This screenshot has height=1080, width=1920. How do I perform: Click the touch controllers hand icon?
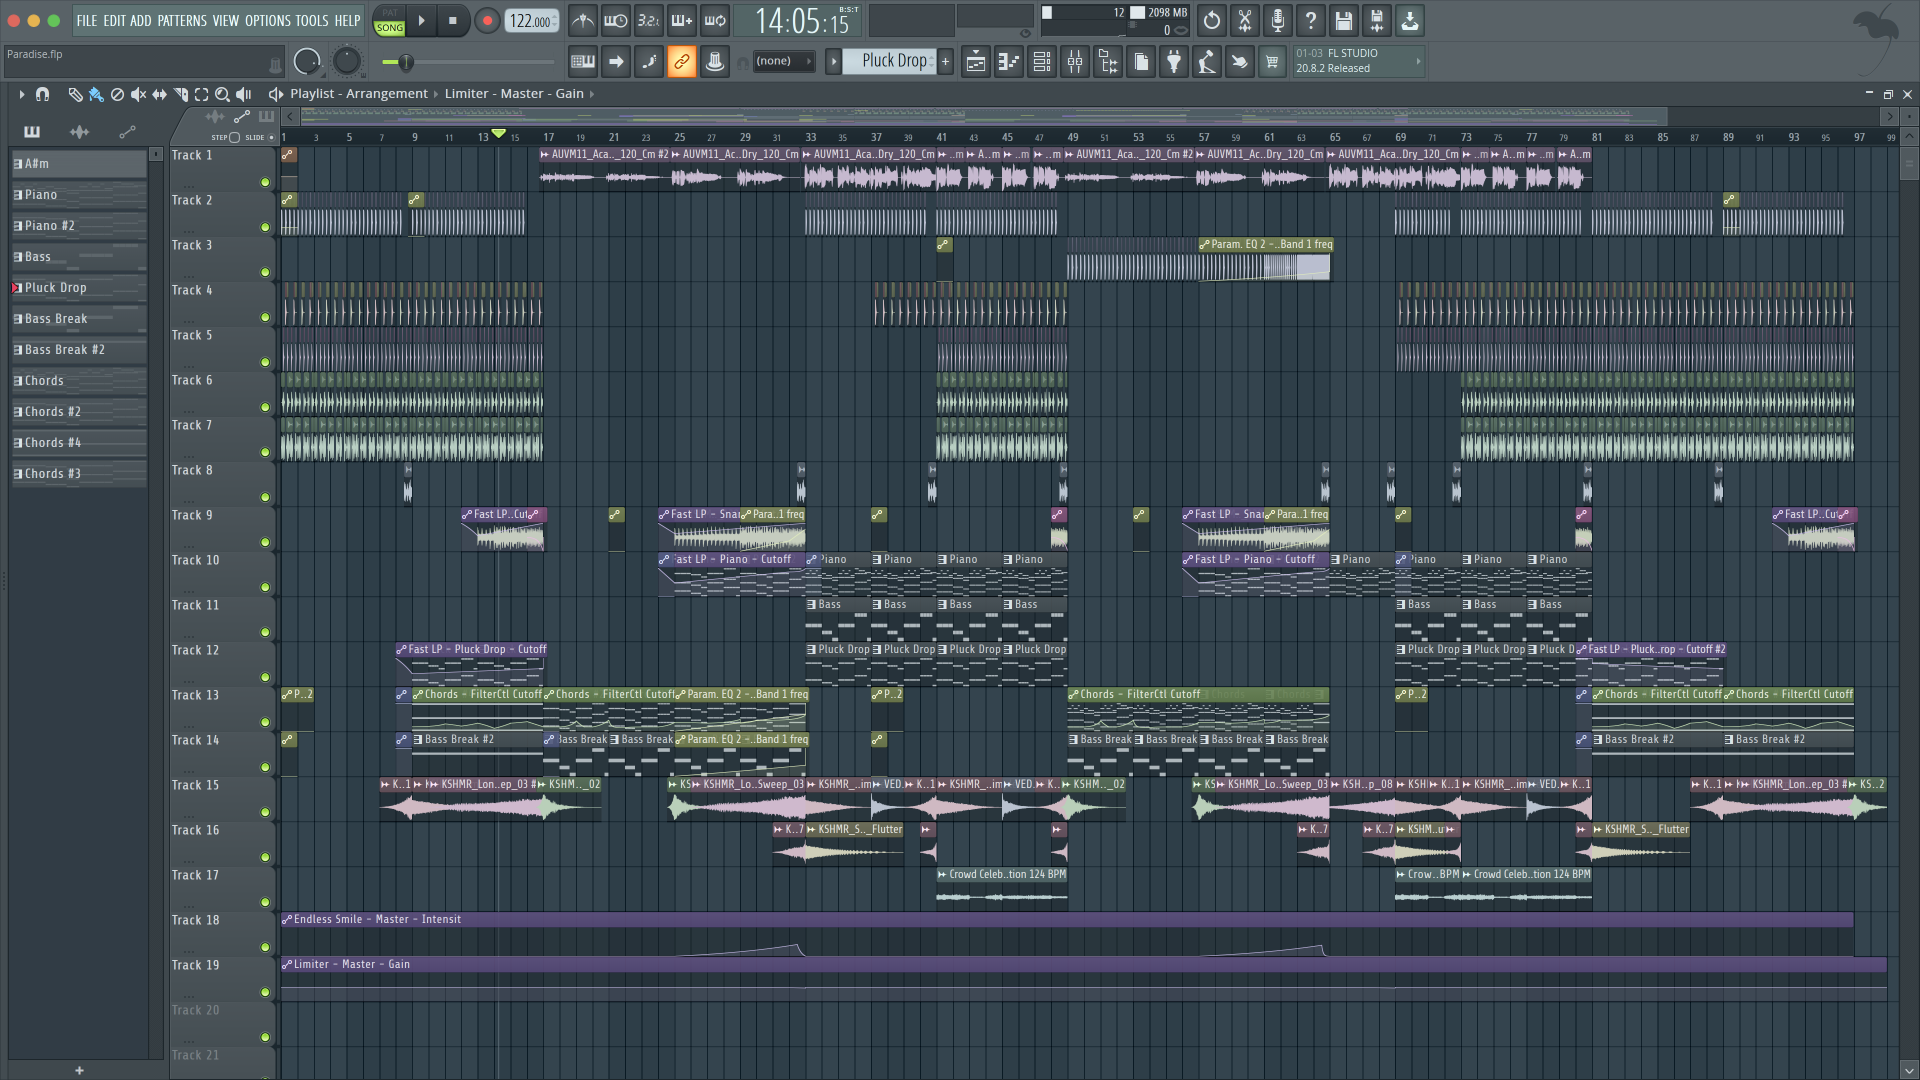pos(1240,62)
